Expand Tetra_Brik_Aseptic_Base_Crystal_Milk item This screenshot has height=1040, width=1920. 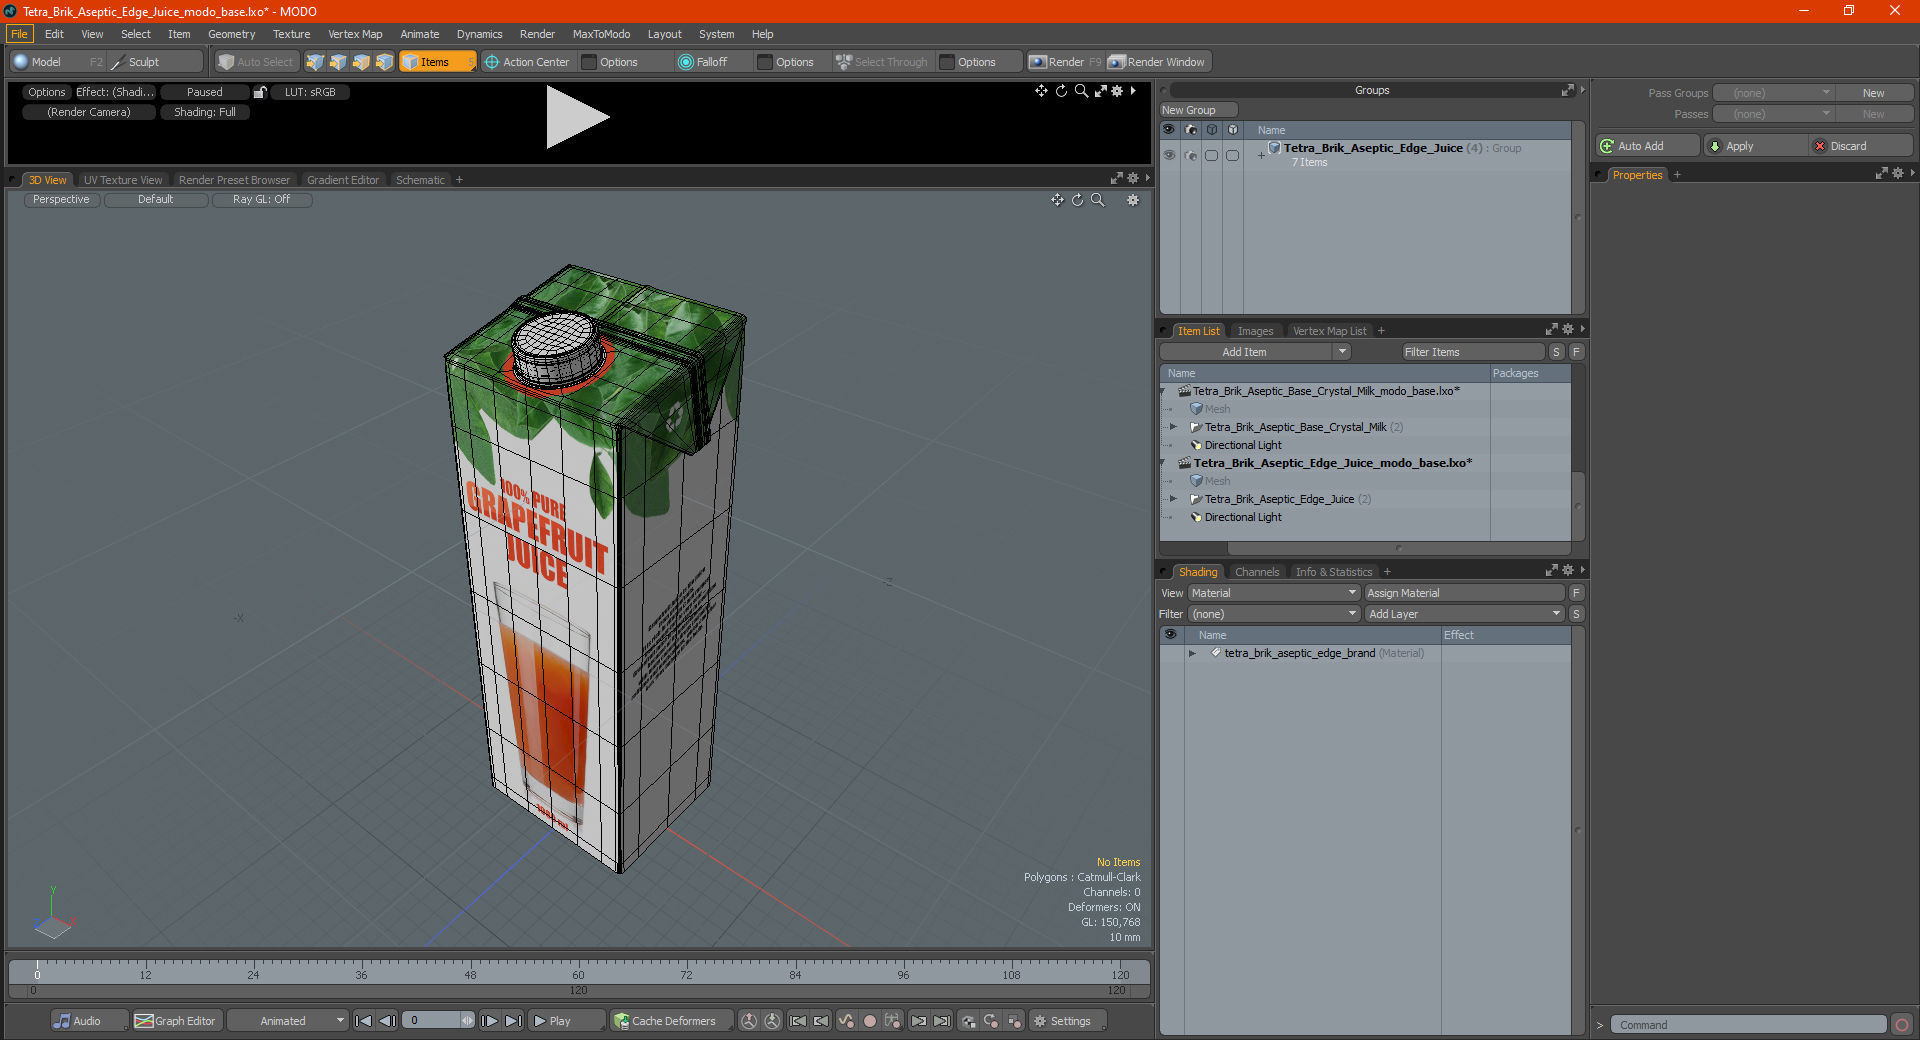[1174, 427]
